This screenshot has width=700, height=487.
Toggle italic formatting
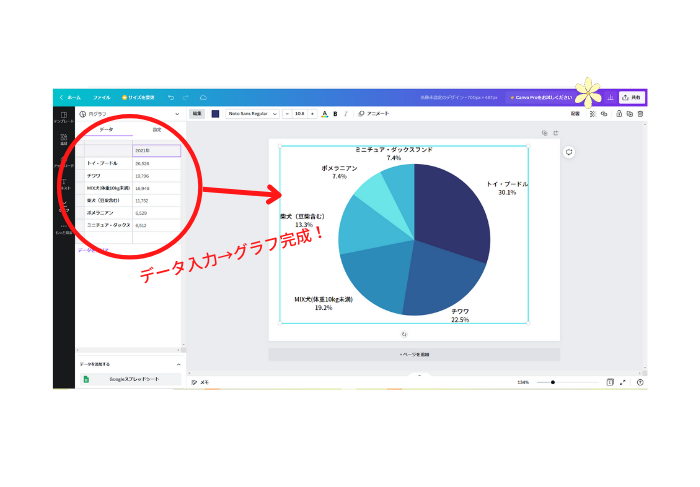pos(346,114)
